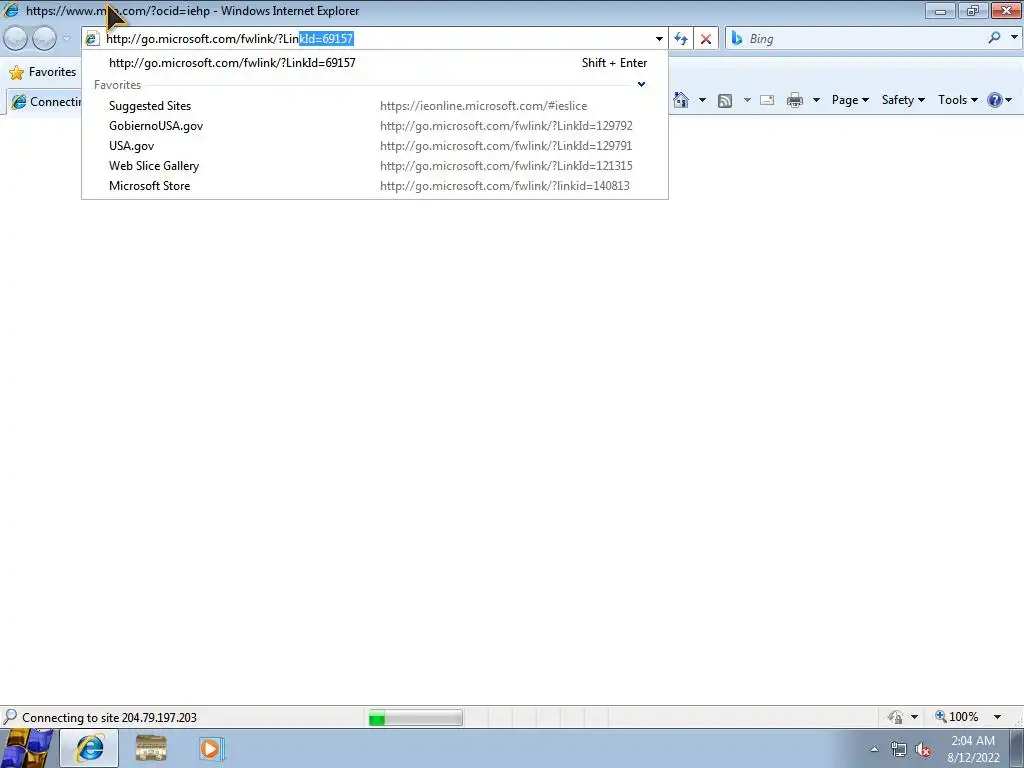Image resolution: width=1024 pixels, height=768 pixels.
Task: Open the Tools menu
Action: 957,100
